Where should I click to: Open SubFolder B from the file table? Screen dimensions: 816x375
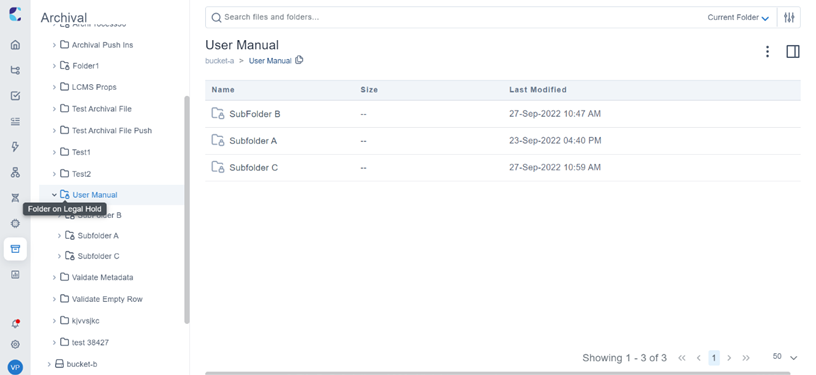click(254, 113)
